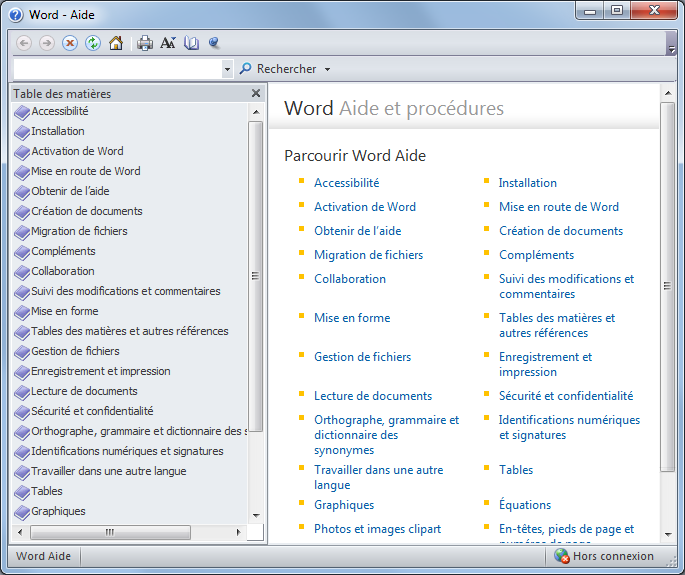
Task: Expand Activation de Word book in contents
Action: (x=22, y=152)
